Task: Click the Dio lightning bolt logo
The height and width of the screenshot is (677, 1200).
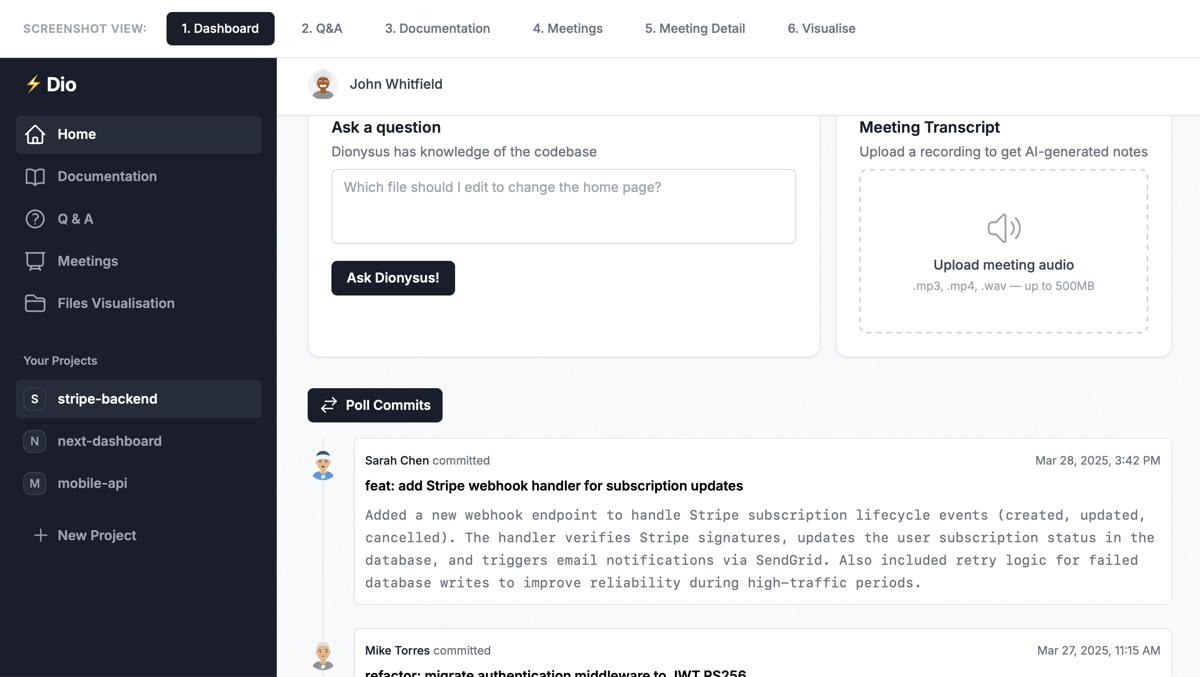Action: click(33, 84)
